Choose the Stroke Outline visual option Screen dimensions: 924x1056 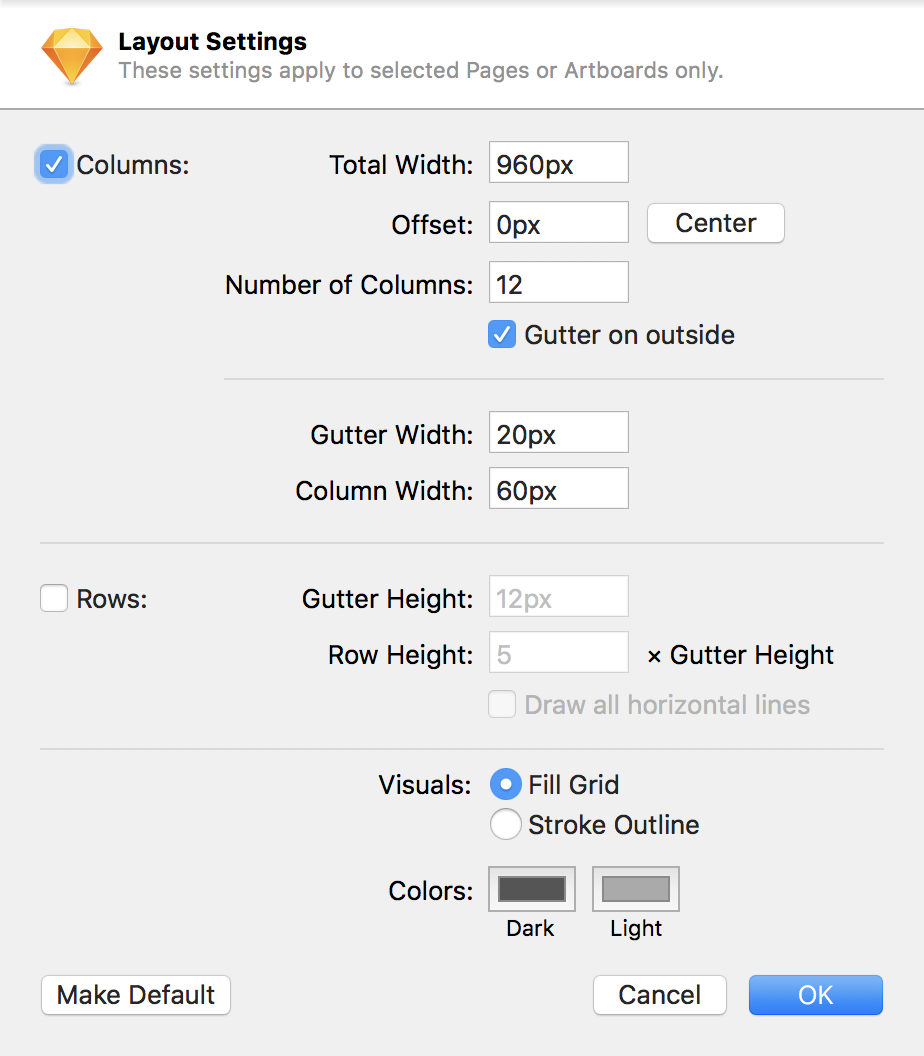[506, 824]
